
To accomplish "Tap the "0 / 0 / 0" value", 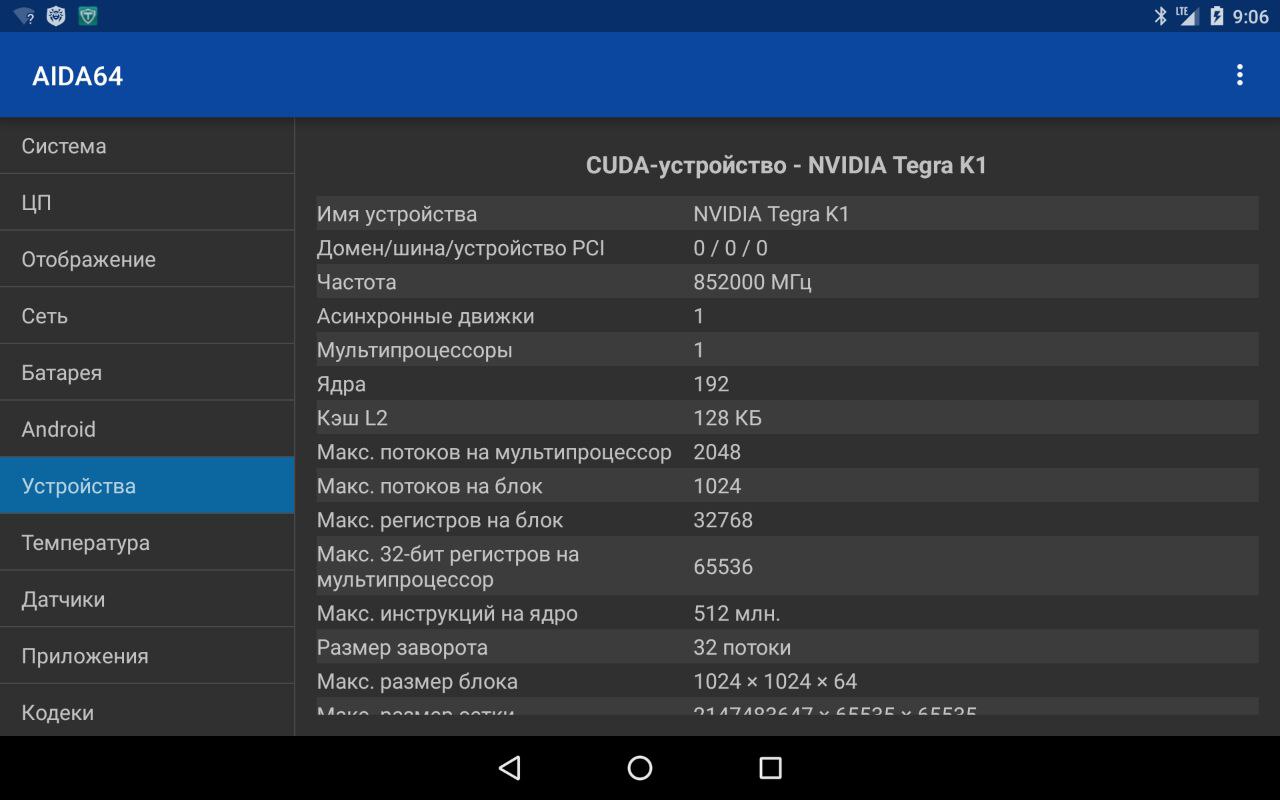I will tap(731, 248).
